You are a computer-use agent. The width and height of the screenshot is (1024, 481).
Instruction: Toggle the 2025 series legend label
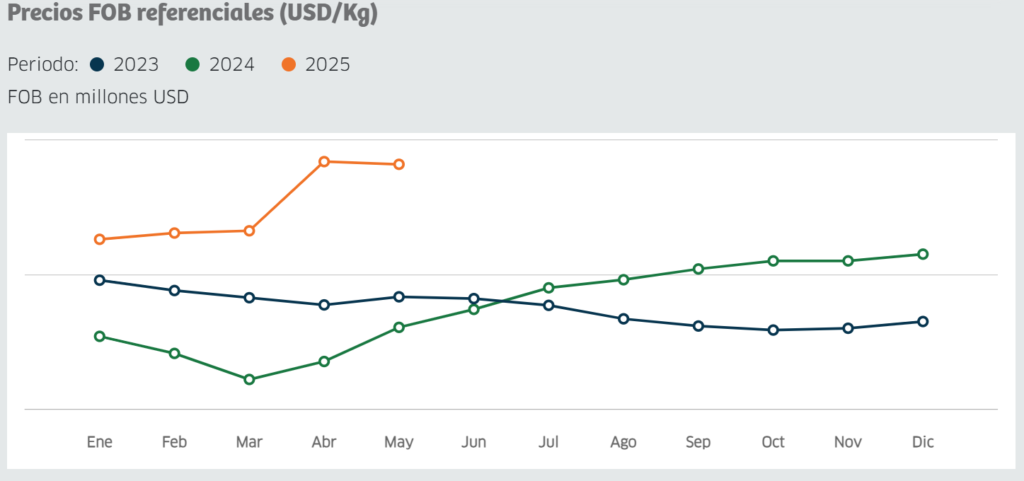tap(327, 65)
